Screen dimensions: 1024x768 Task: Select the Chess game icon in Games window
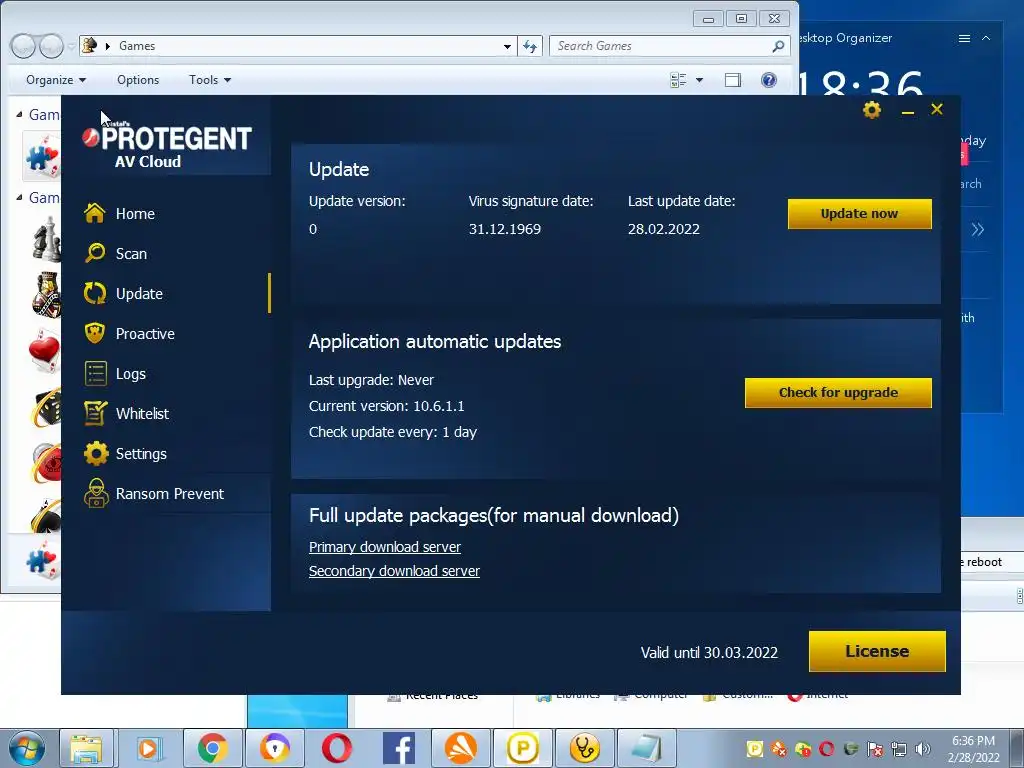coord(47,240)
